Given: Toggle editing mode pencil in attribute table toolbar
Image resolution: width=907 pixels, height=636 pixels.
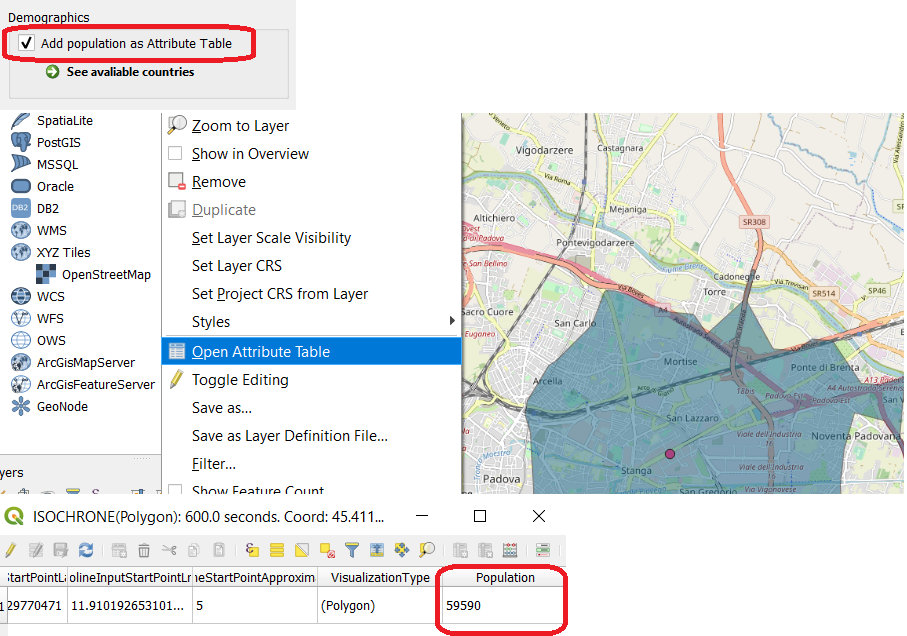Looking at the screenshot, I should 10,550.
